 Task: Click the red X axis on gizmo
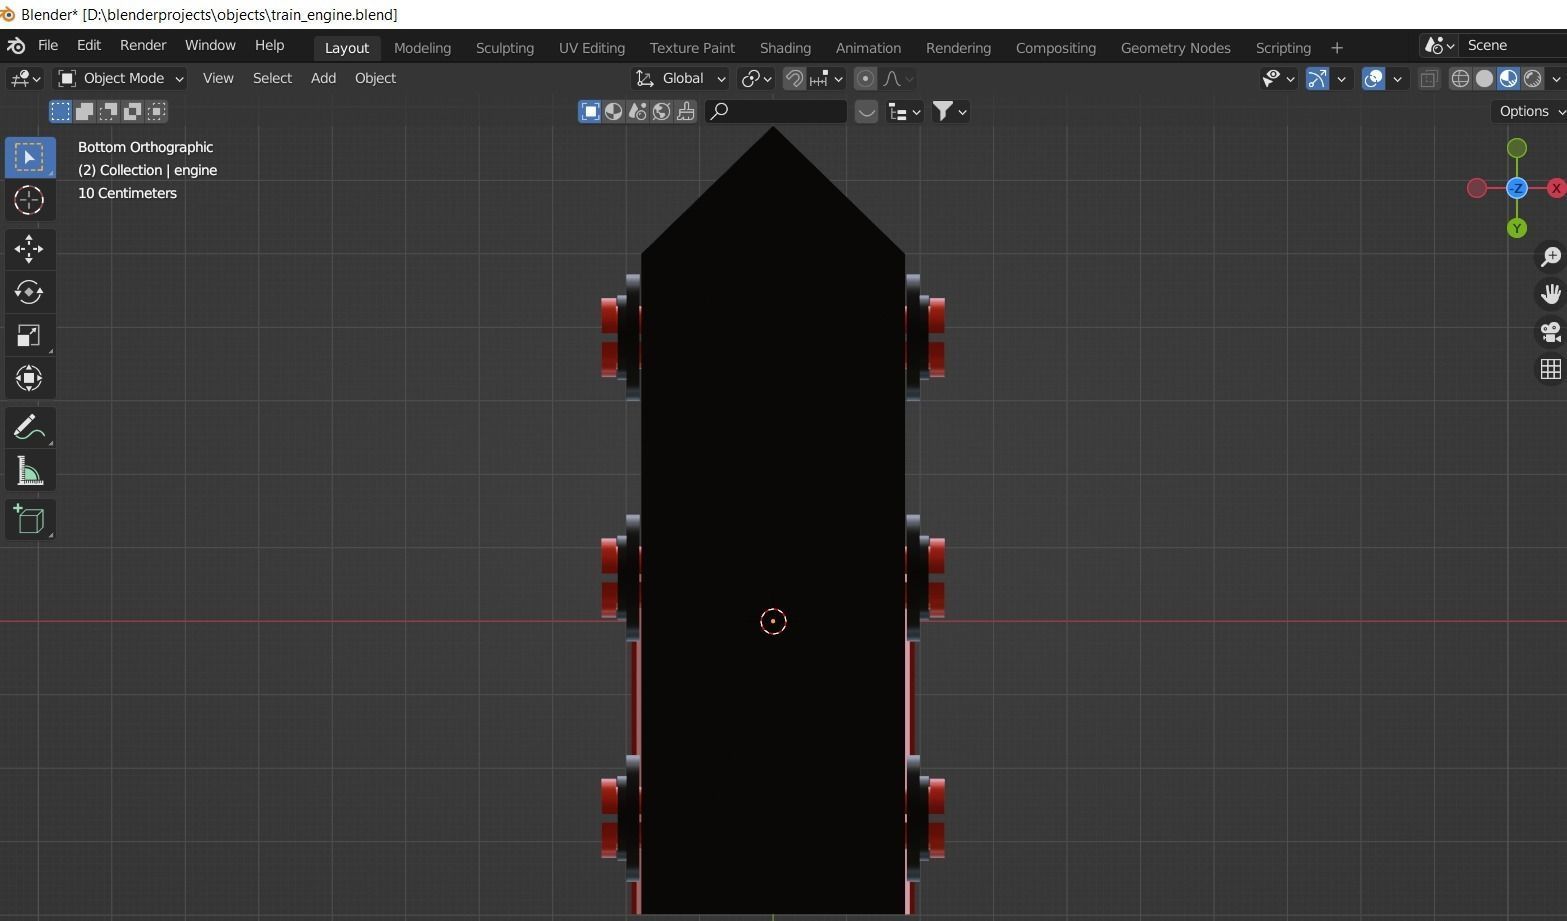pos(1556,188)
